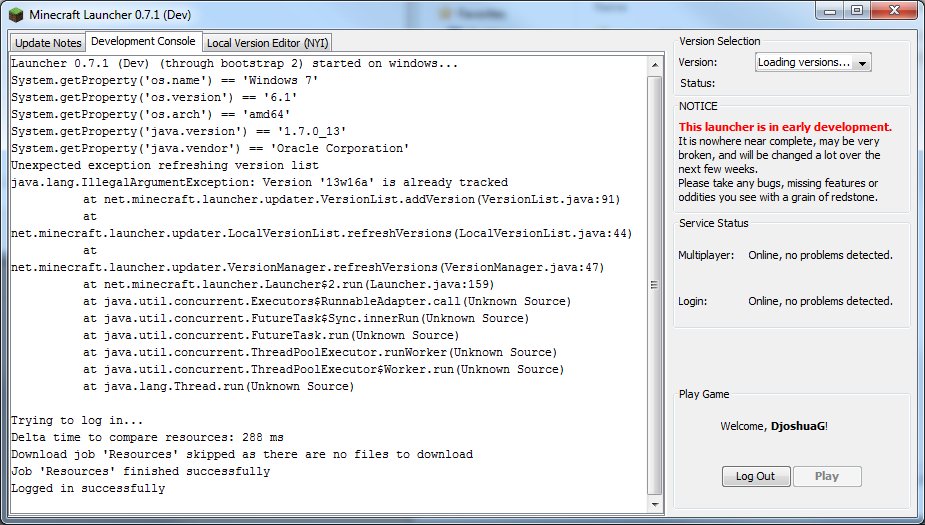Click Multiplayer status 'Online, no problems detected.'
925x525 pixels.
[x=821, y=255]
